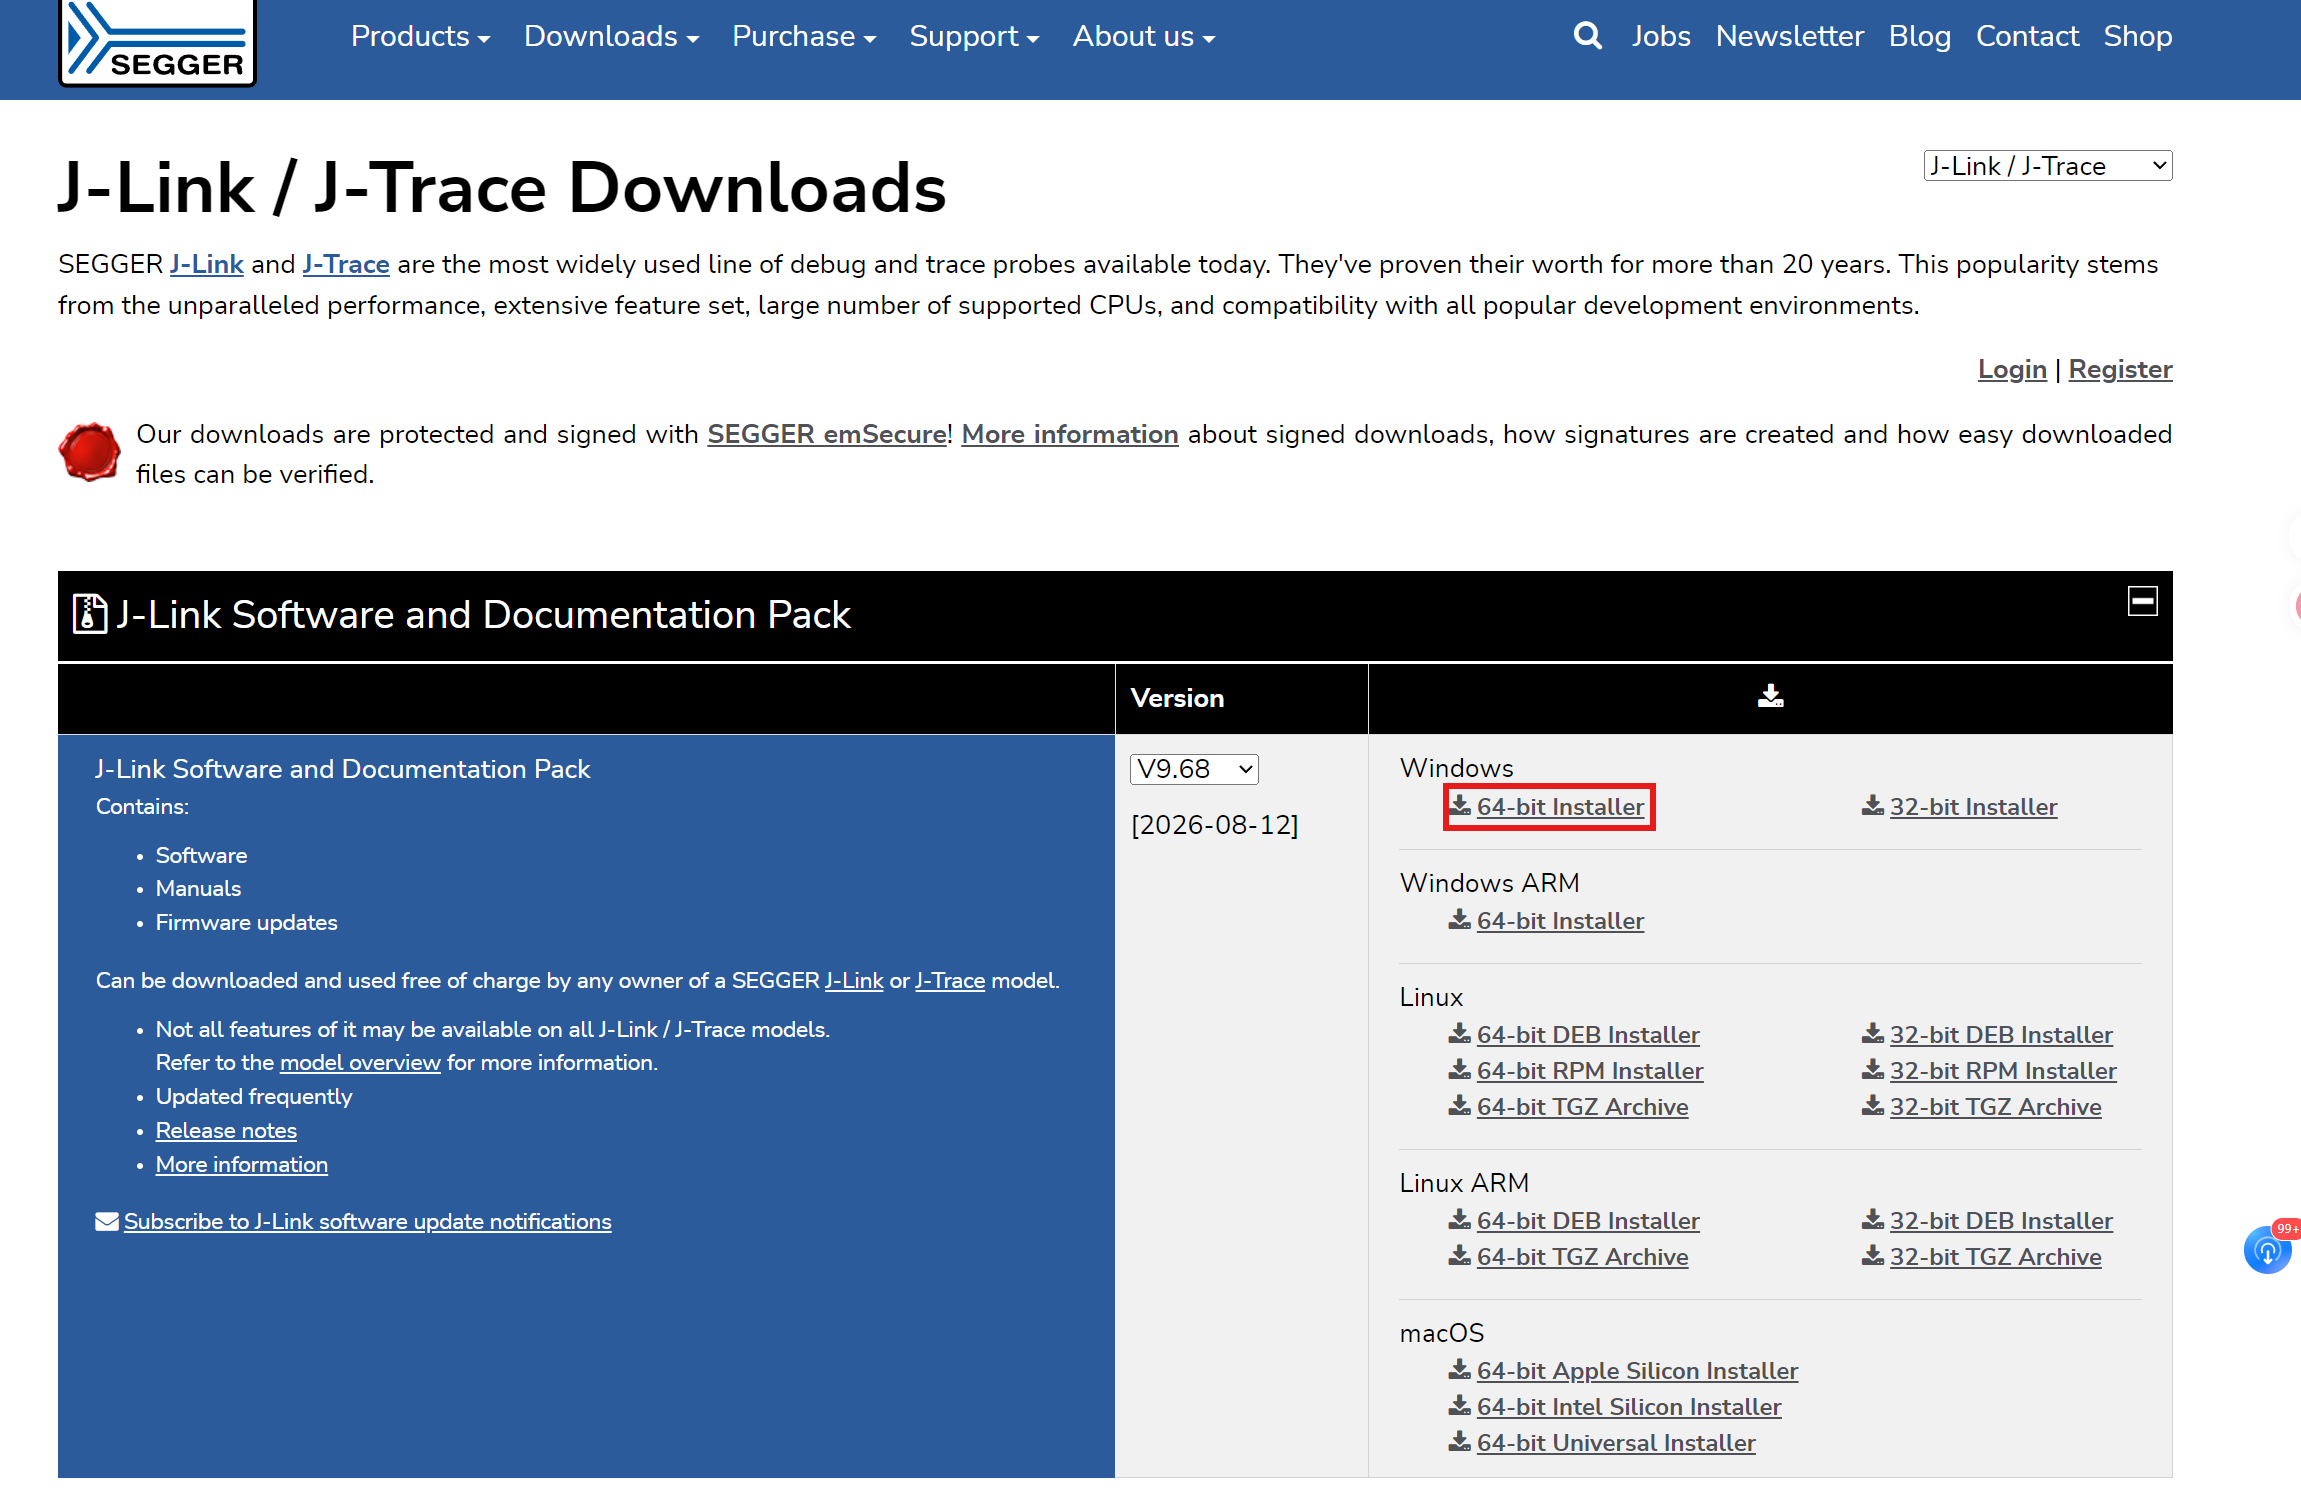Image resolution: width=2301 pixels, height=1494 pixels.
Task: Go to the Shop
Action: (x=2138, y=36)
